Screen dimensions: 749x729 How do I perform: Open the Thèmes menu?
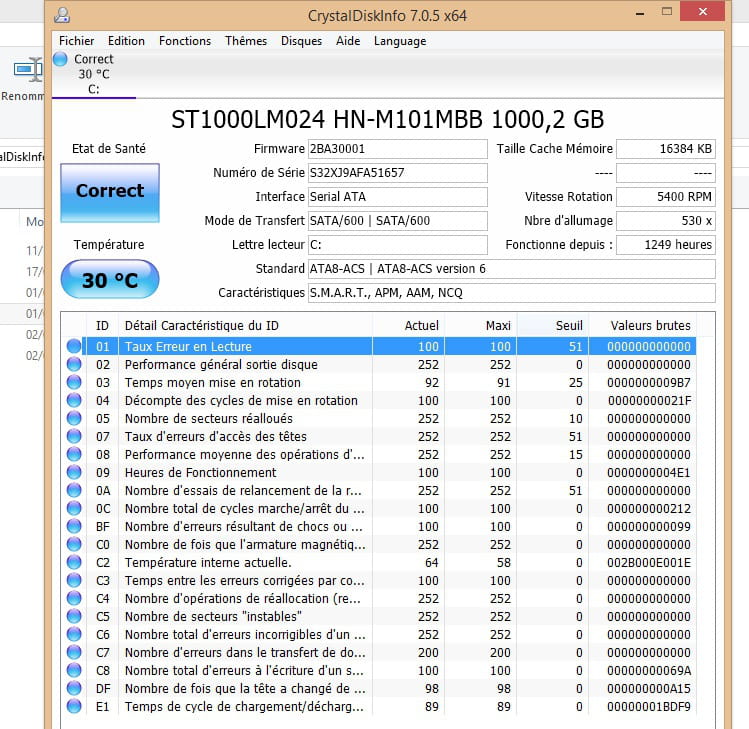point(246,41)
